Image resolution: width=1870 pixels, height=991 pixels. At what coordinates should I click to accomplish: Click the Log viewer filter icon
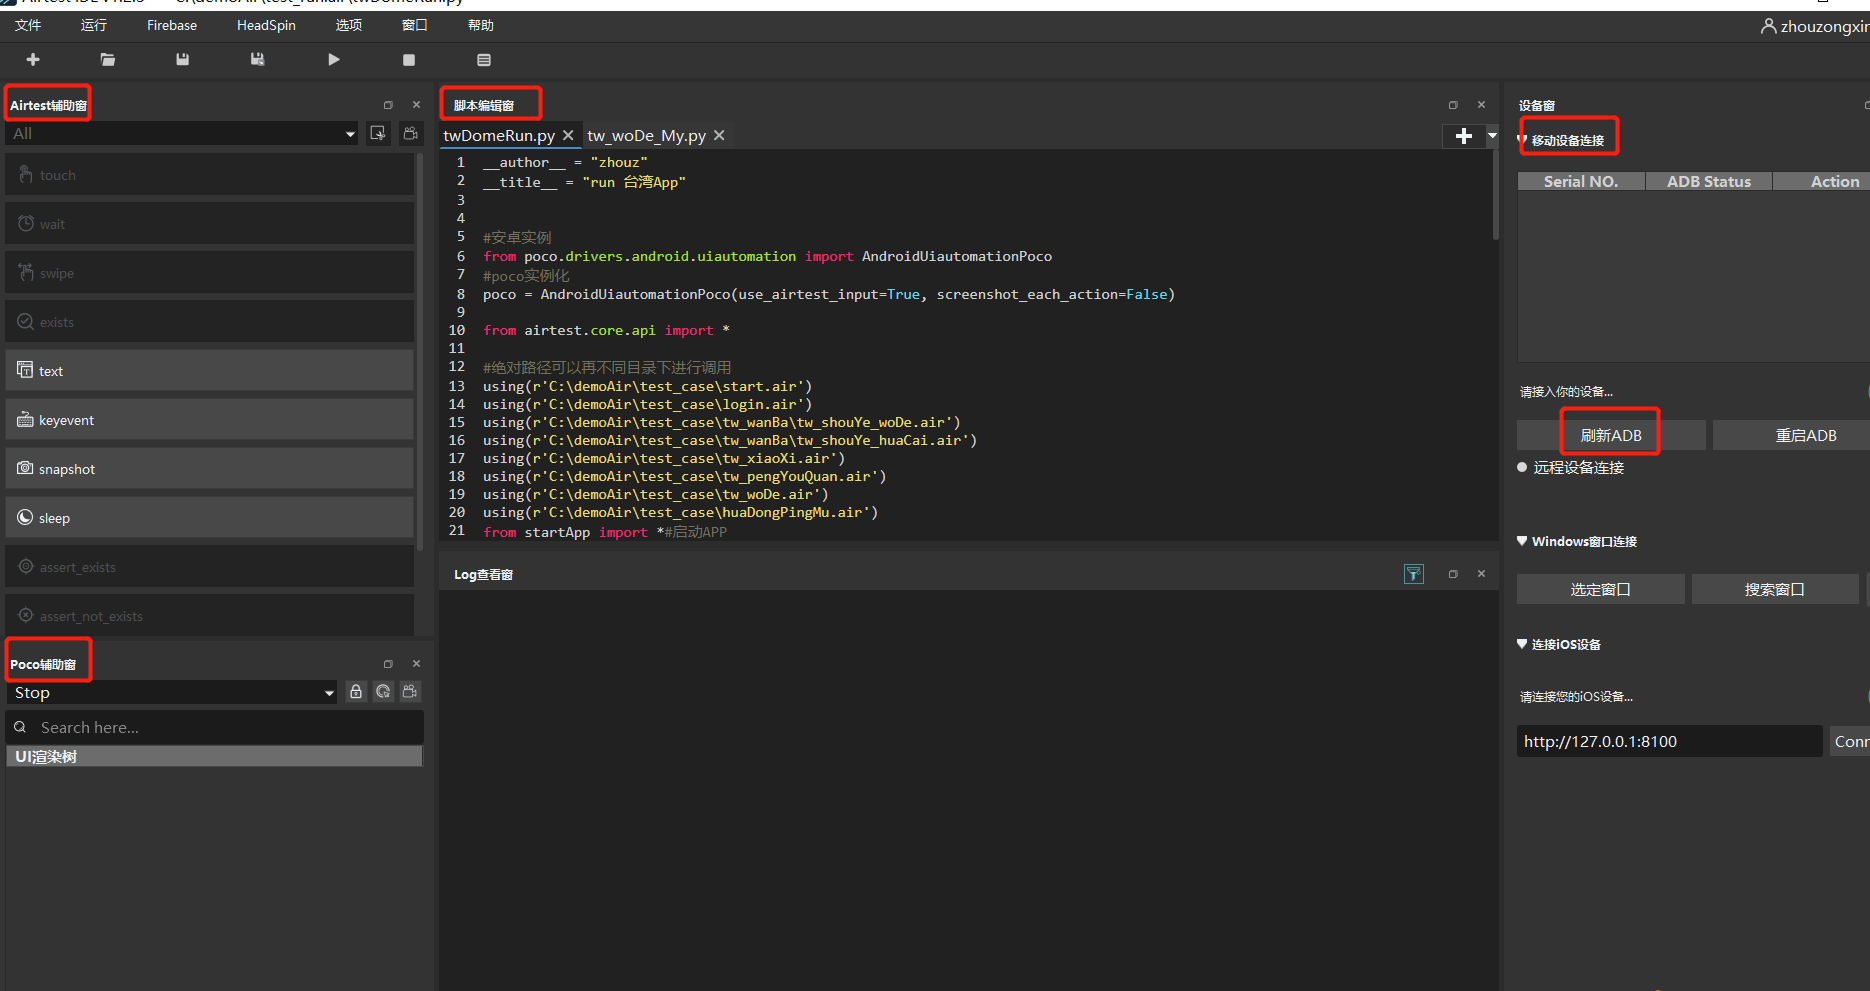1413,574
